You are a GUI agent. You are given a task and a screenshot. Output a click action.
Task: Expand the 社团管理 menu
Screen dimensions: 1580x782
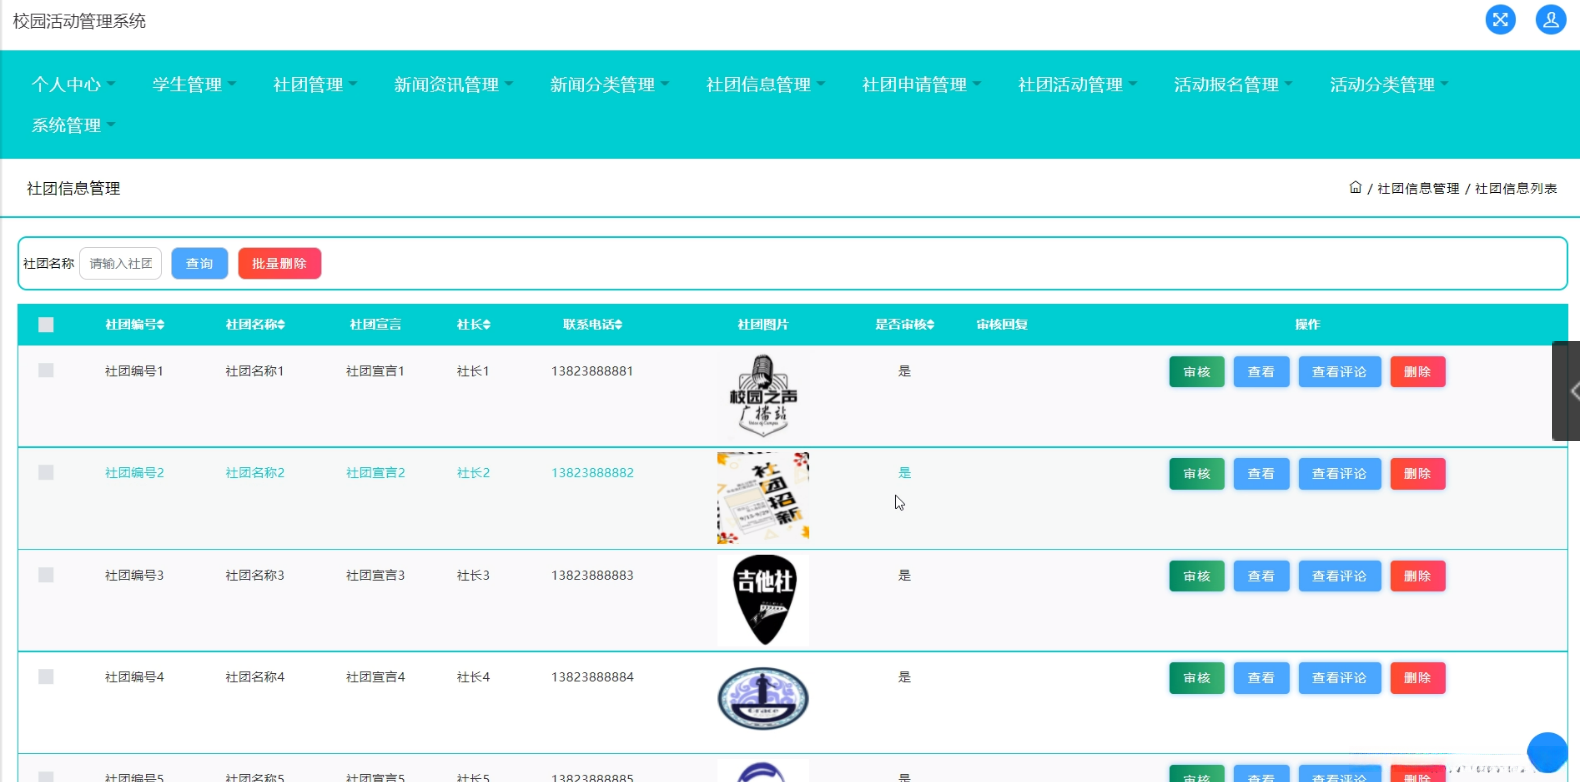pyautogui.click(x=316, y=85)
